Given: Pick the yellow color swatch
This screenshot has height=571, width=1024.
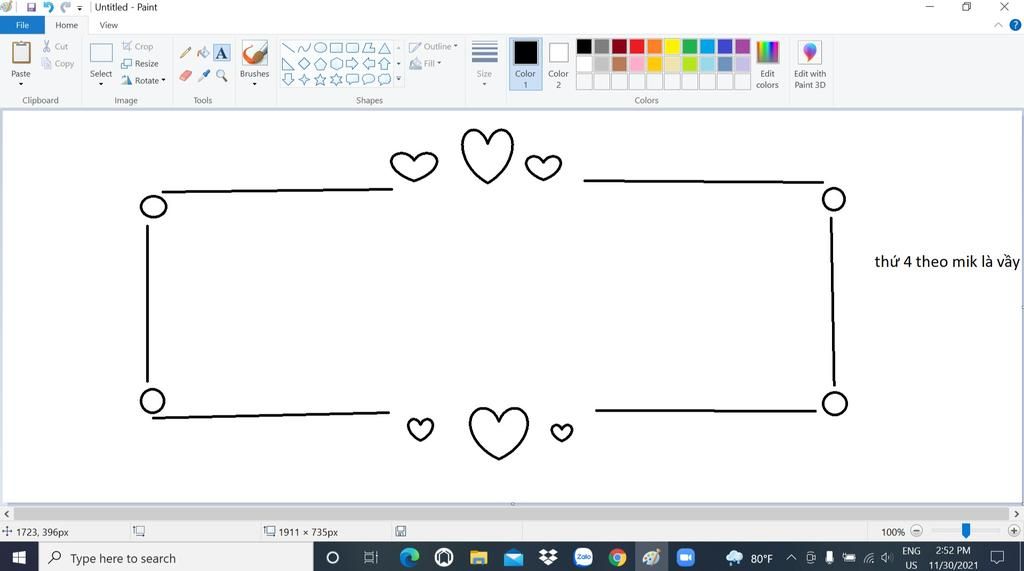Looking at the screenshot, I should (672, 46).
